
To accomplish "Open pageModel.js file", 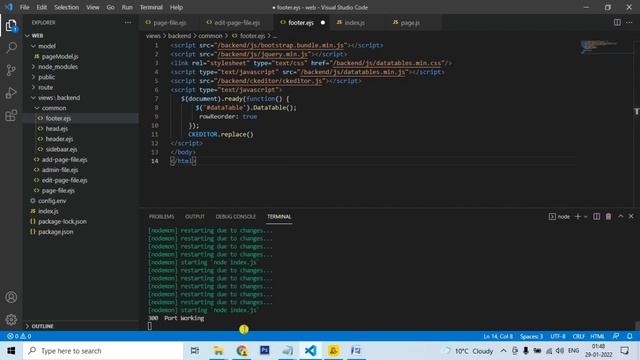I will 60,56.
